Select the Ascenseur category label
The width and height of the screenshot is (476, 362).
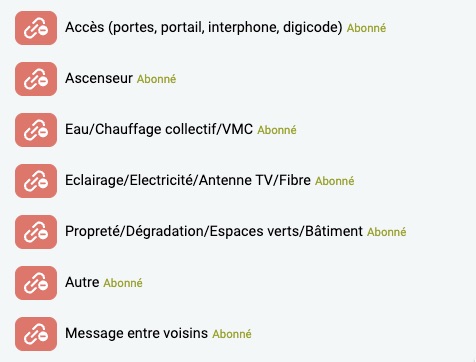(99, 78)
